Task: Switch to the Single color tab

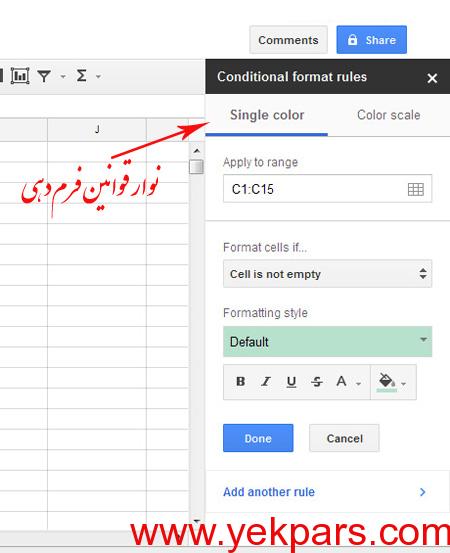Action: 267,115
